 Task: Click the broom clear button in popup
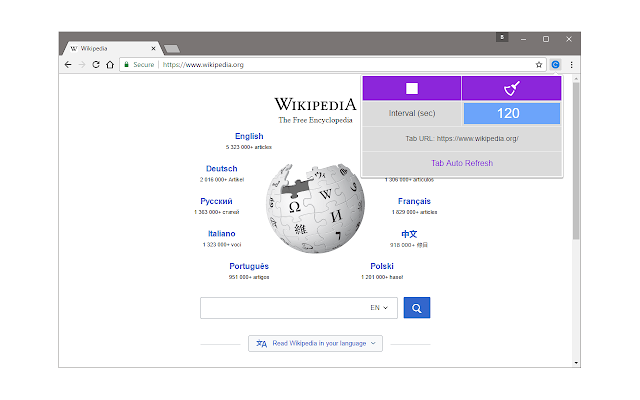pos(511,88)
